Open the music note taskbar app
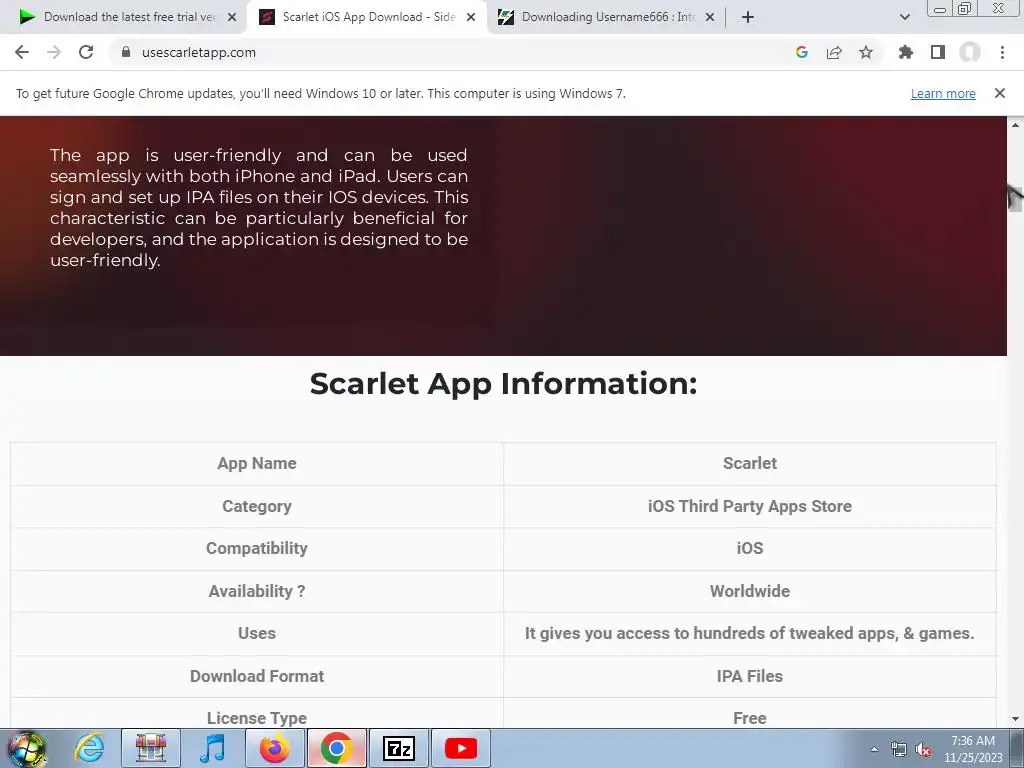 (212, 748)
